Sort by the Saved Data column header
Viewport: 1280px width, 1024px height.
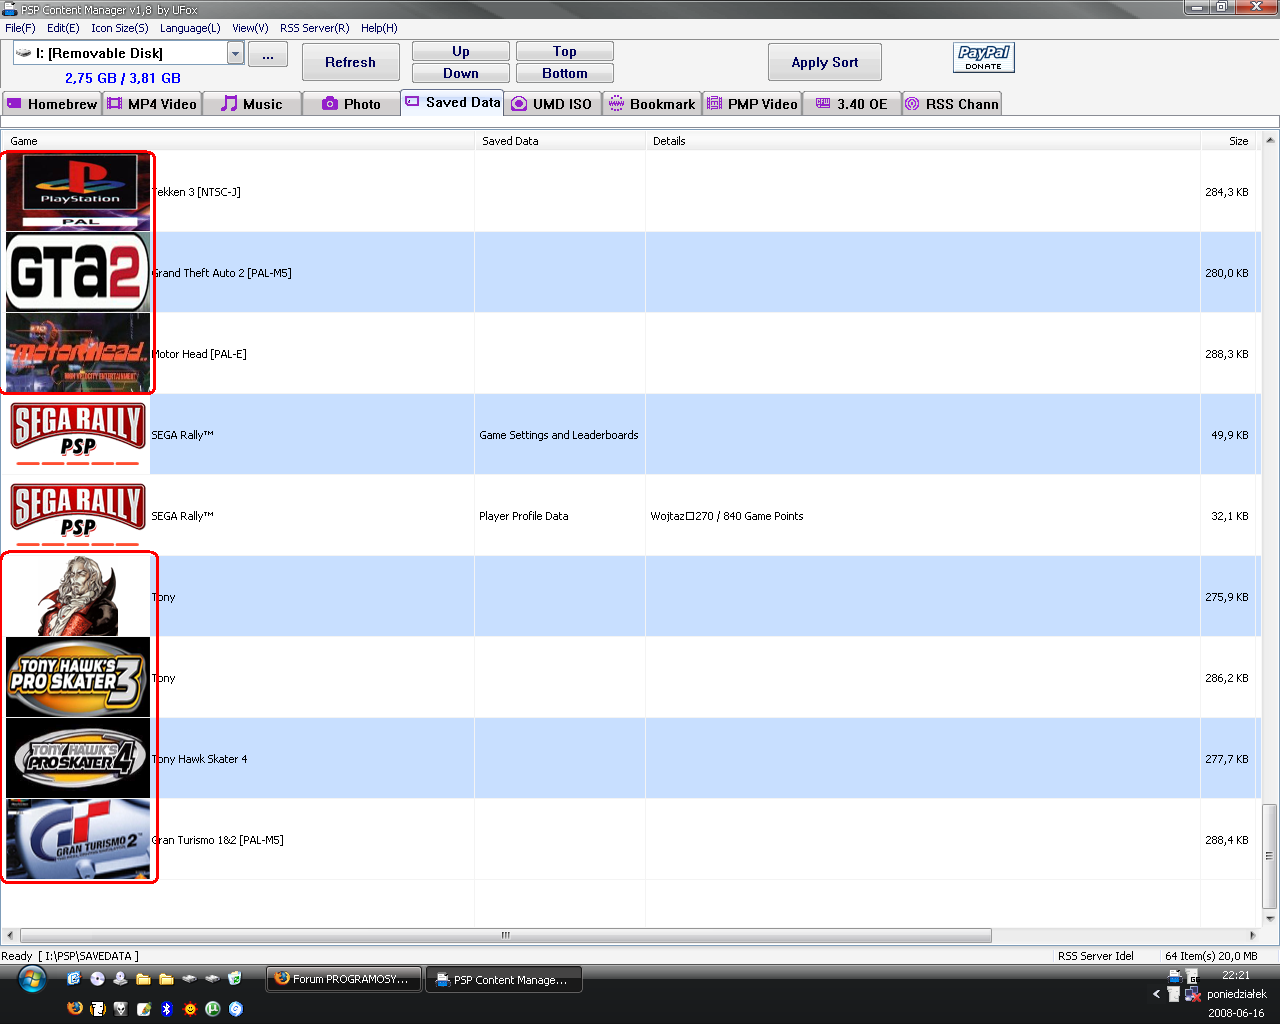coord(560,141)
